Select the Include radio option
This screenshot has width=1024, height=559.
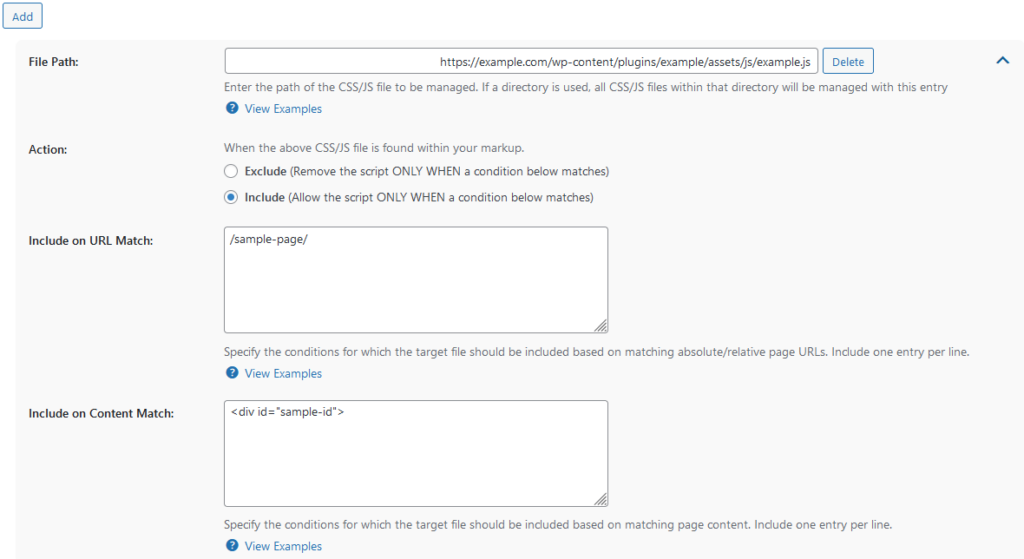pos(231,197)
